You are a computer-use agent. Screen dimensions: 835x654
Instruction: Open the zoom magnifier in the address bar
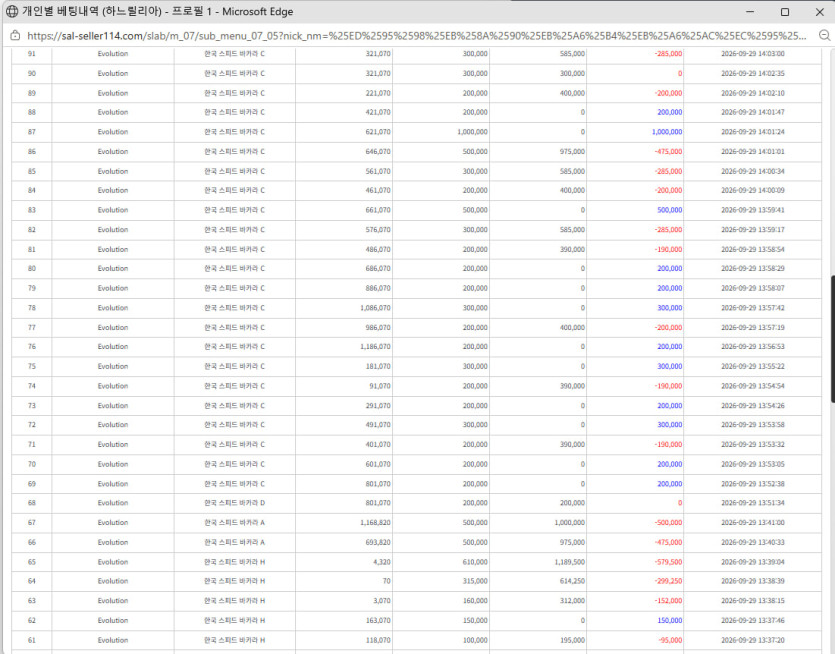[824, 36]
